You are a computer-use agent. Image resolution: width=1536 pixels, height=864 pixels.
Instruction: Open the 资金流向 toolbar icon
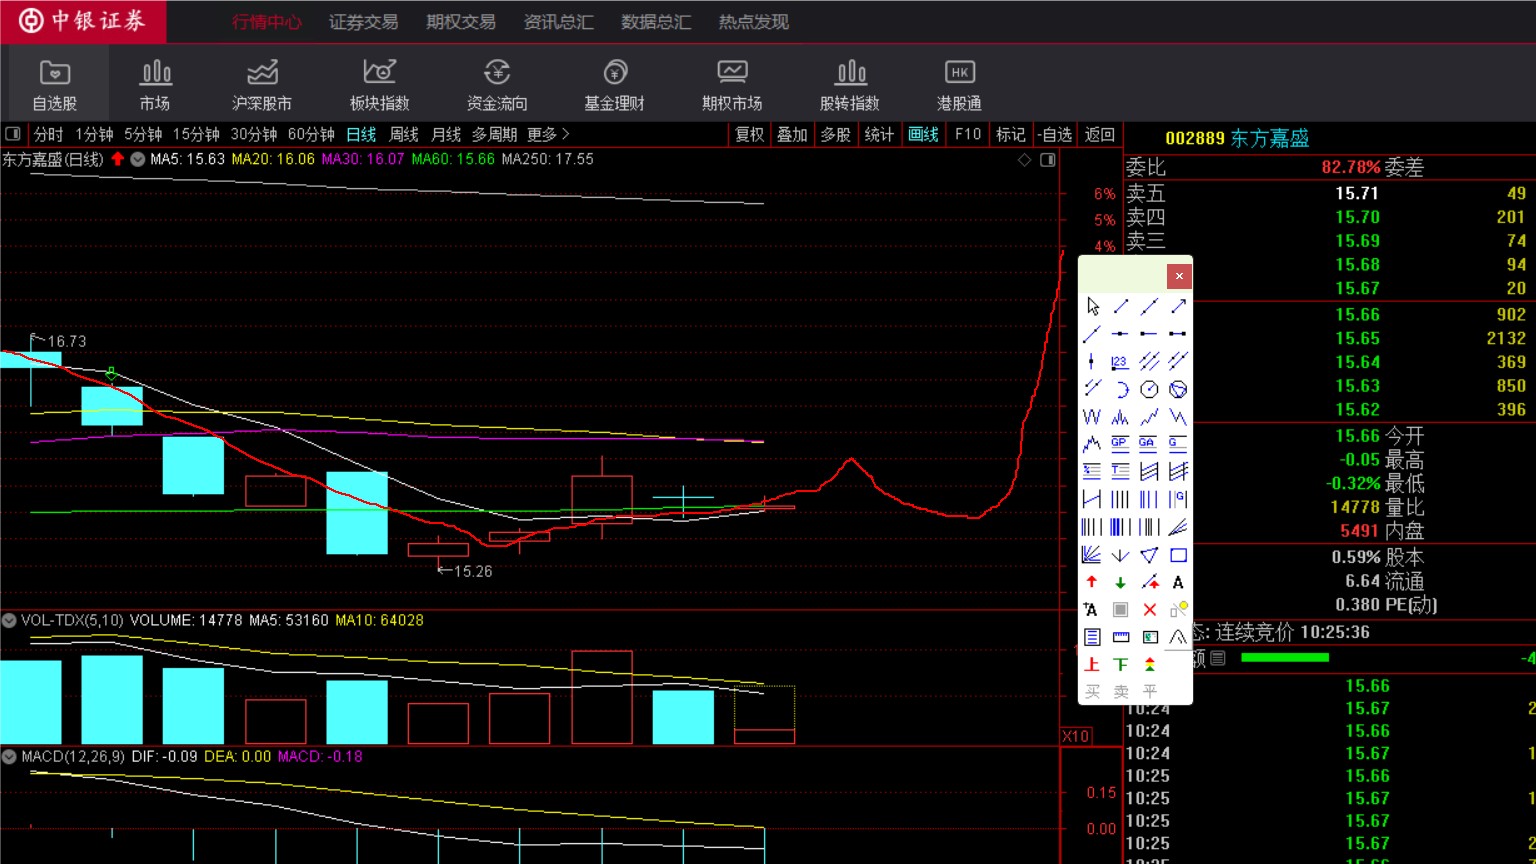click(x=497, y=84)
